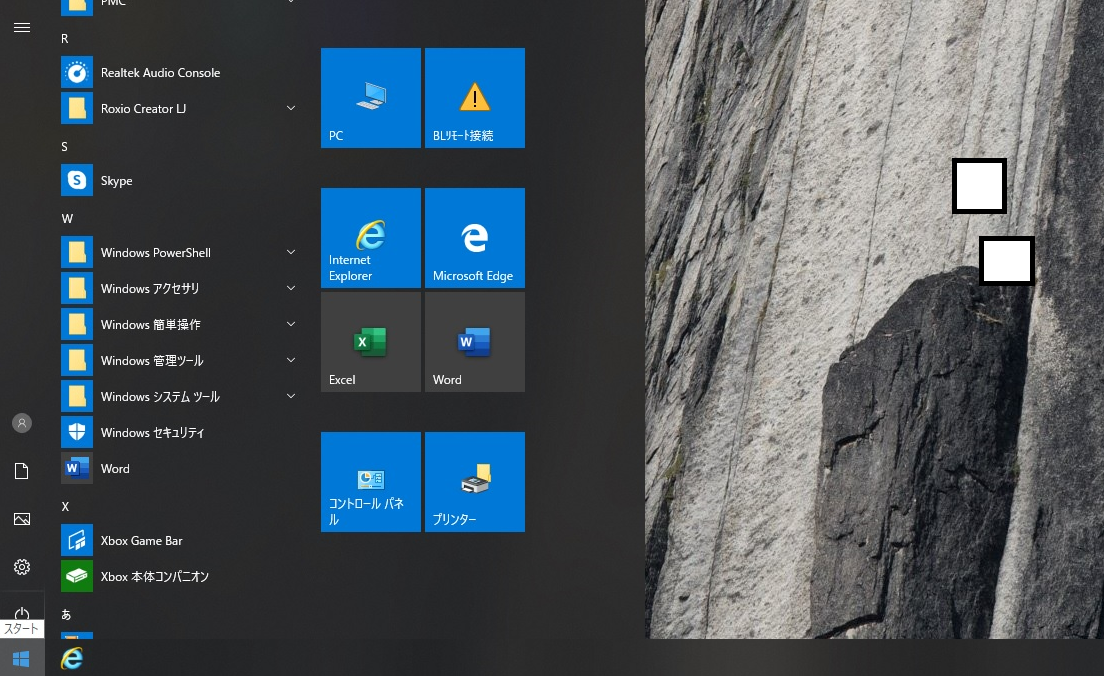Open the プリンター tile
The height and width of the screenshot is (676, 1104).
click(x=475, y=482)
